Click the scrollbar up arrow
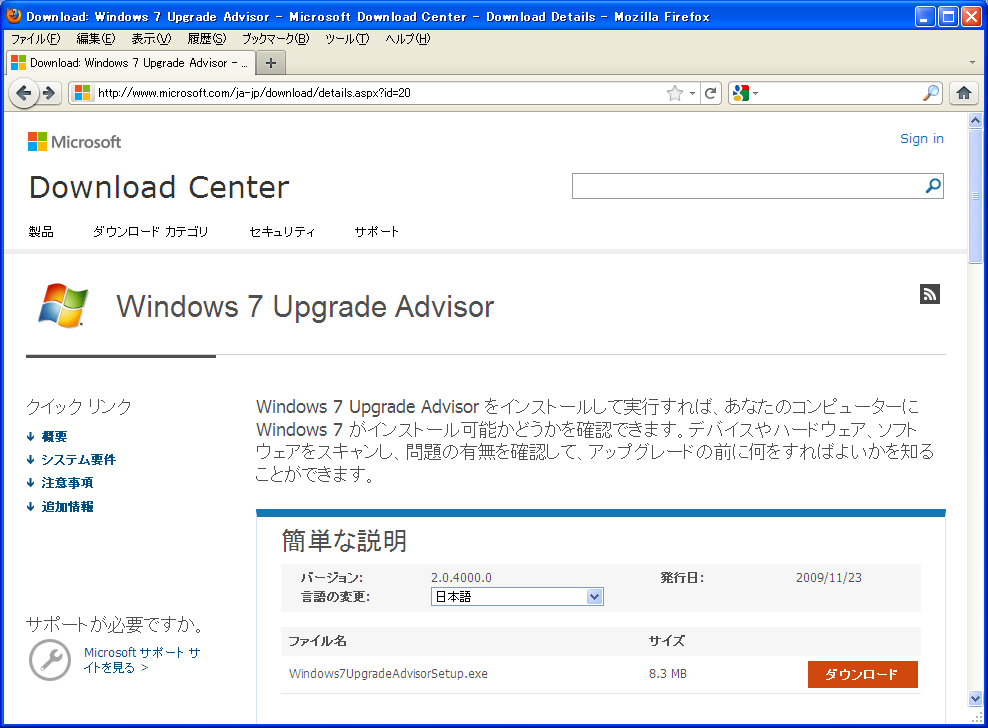 click(x=975, y=120)
